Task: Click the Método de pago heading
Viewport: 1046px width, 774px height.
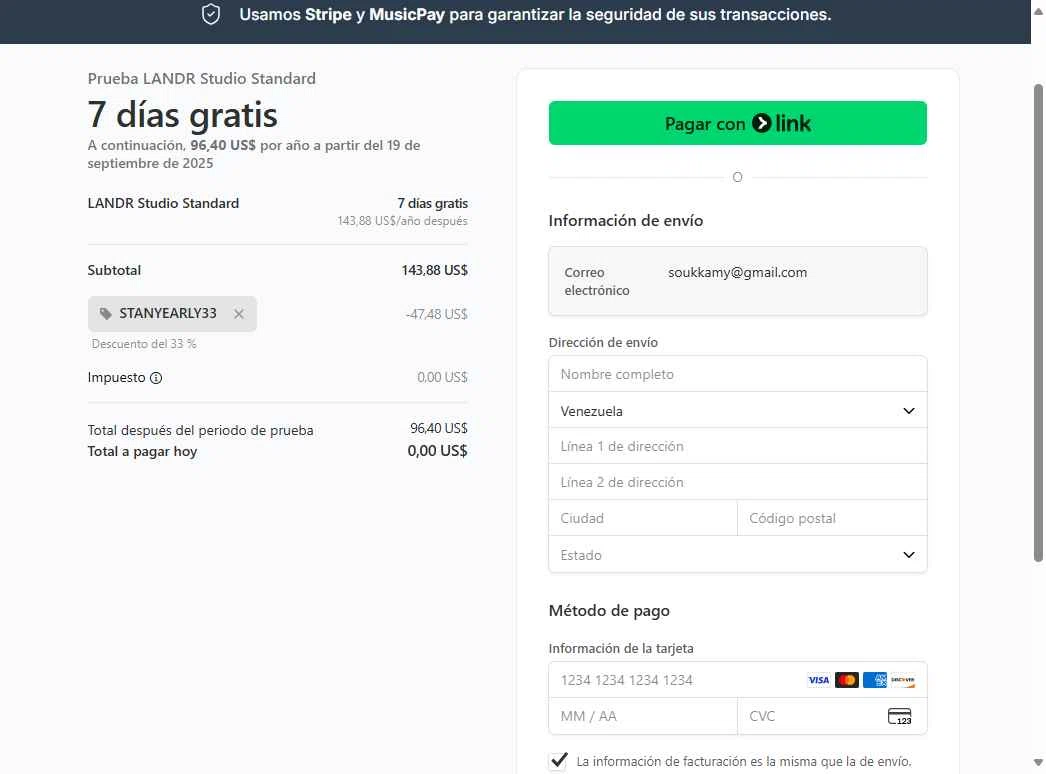Action: point(608,611)
